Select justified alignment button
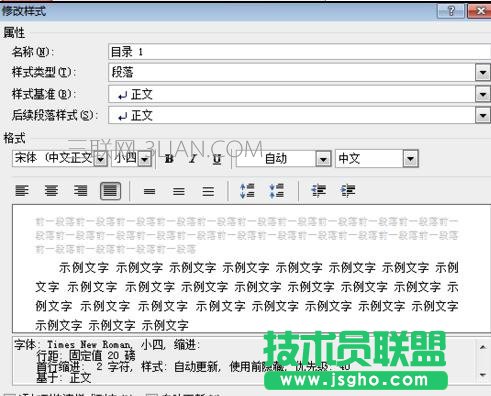The height and width of the screenshot is (396, 491). 110,191
